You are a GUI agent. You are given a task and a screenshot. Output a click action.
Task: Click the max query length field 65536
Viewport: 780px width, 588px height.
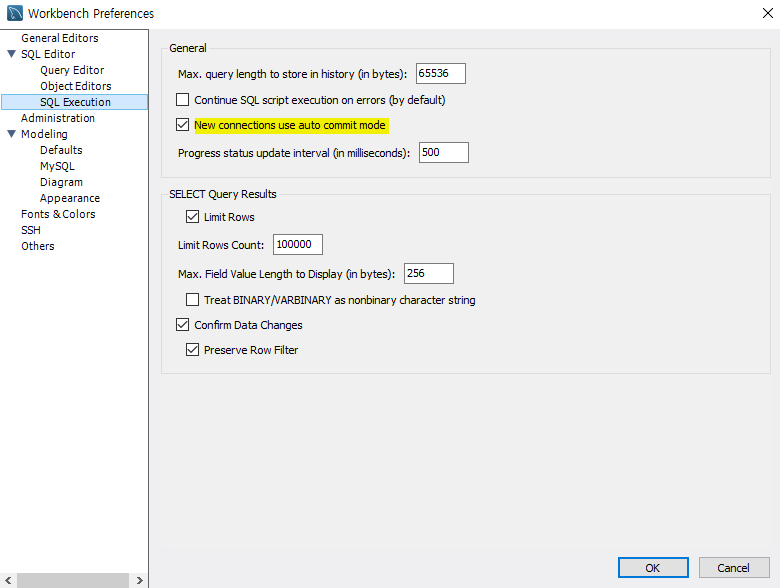tap(441, 74)
